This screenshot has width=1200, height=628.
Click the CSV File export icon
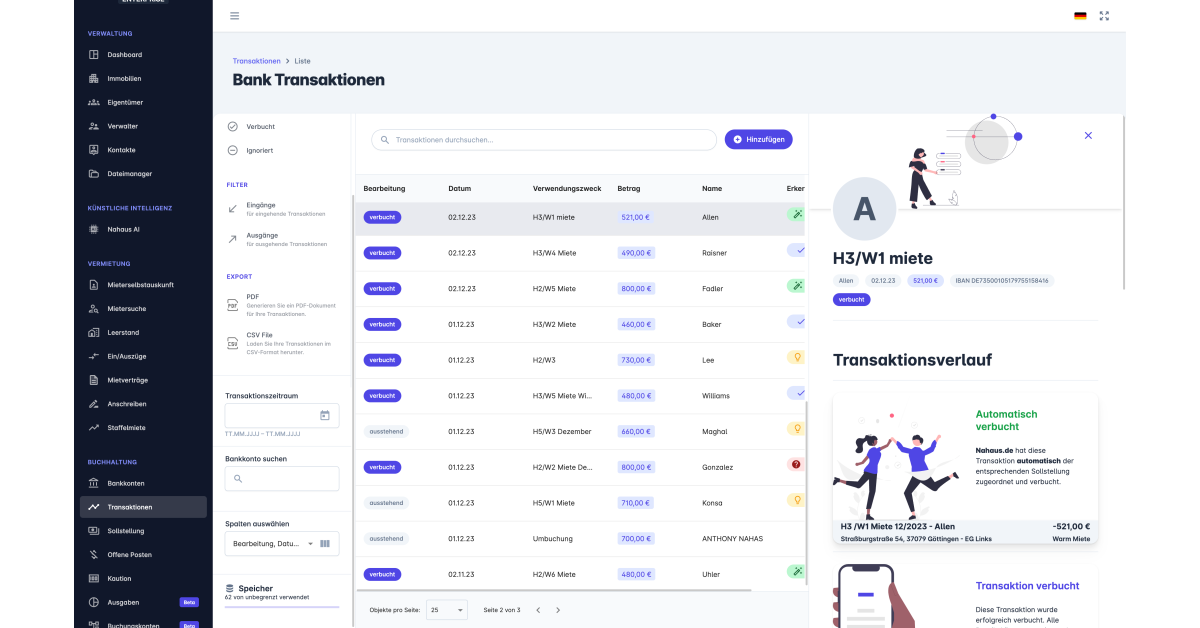233,343
